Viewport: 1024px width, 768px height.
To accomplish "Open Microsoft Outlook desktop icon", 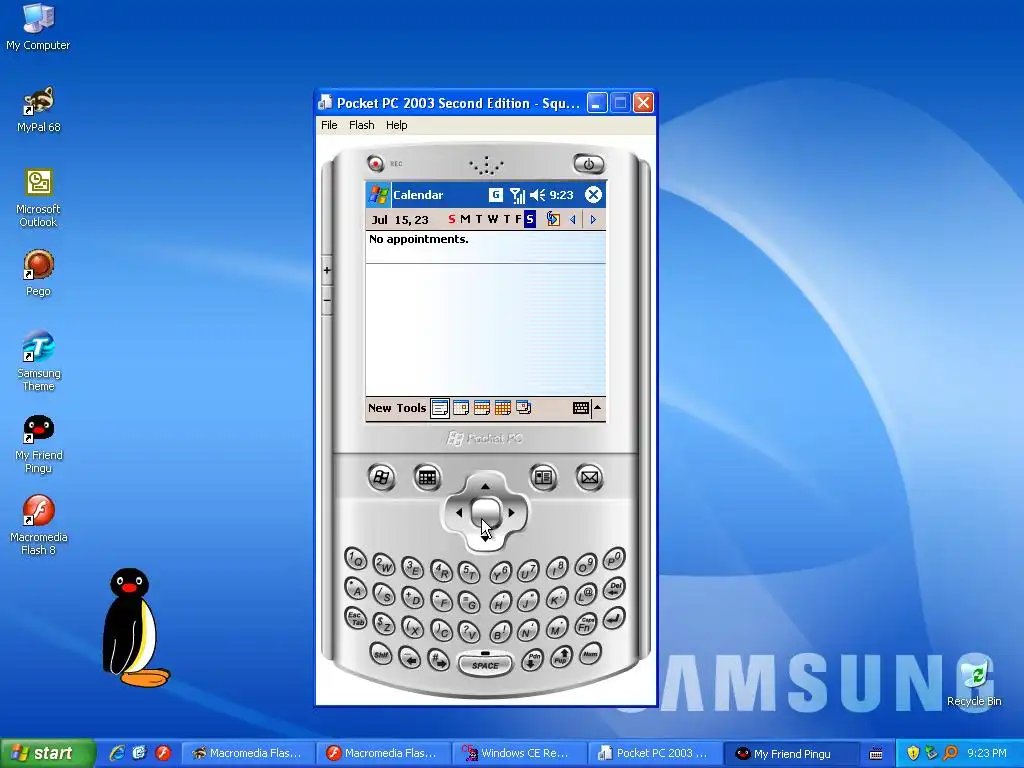I will click(38, 198).
